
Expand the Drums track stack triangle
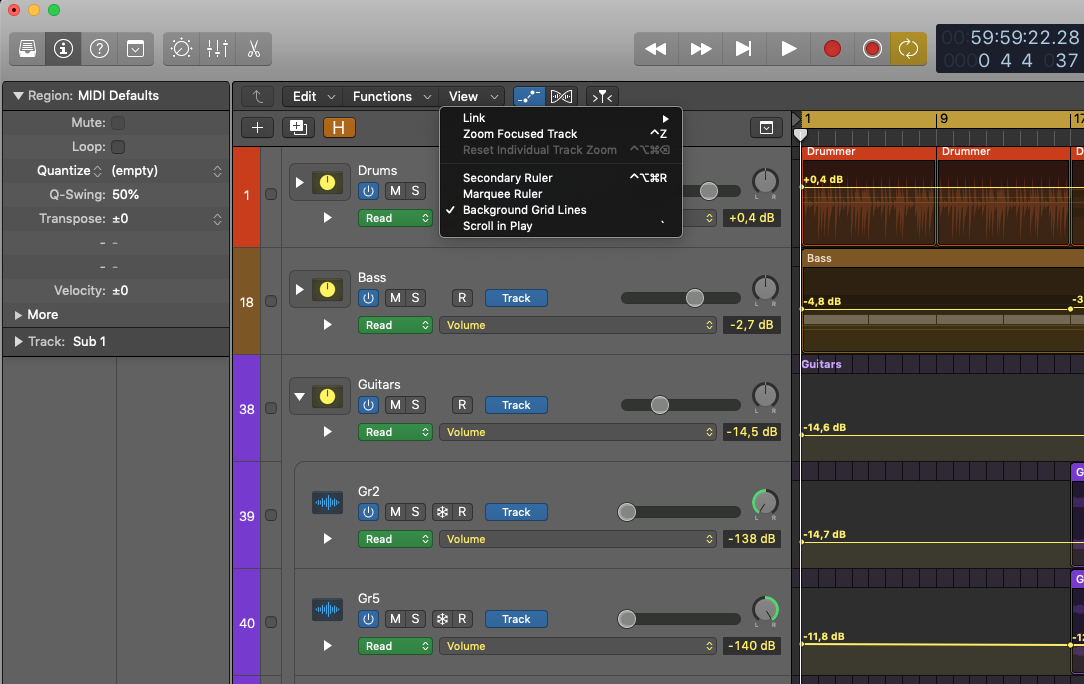click(x=299, y=183)
